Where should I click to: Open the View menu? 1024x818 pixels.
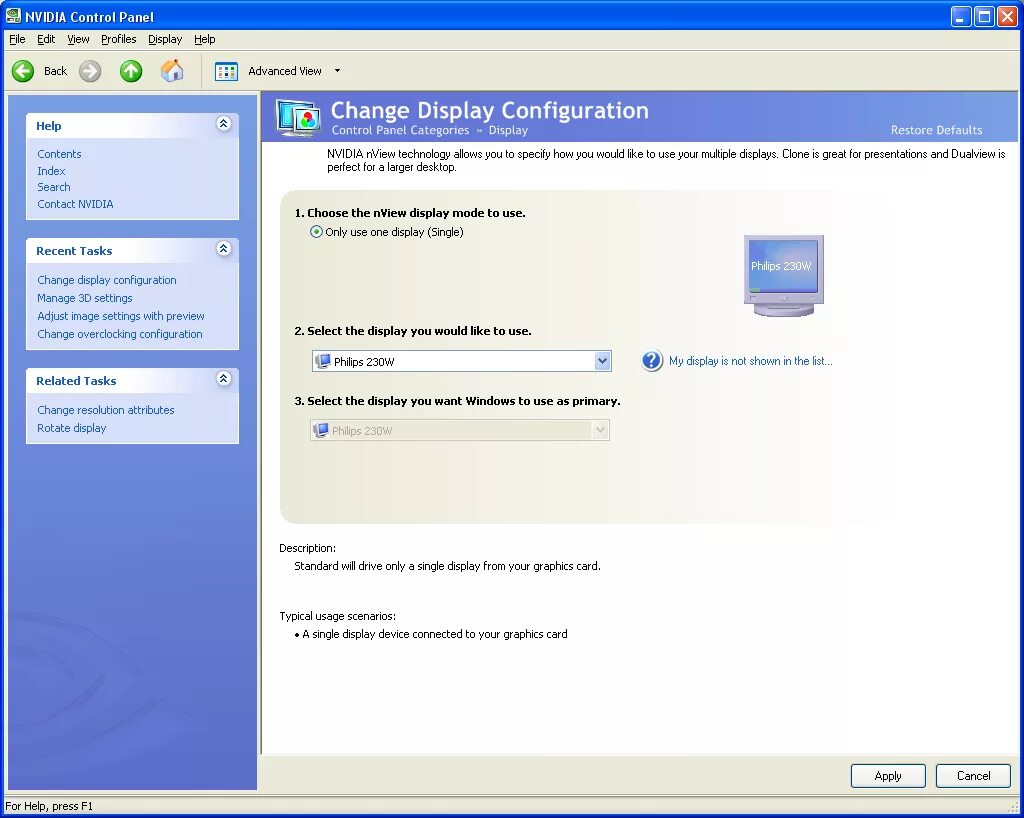click(x=78, y=39)
